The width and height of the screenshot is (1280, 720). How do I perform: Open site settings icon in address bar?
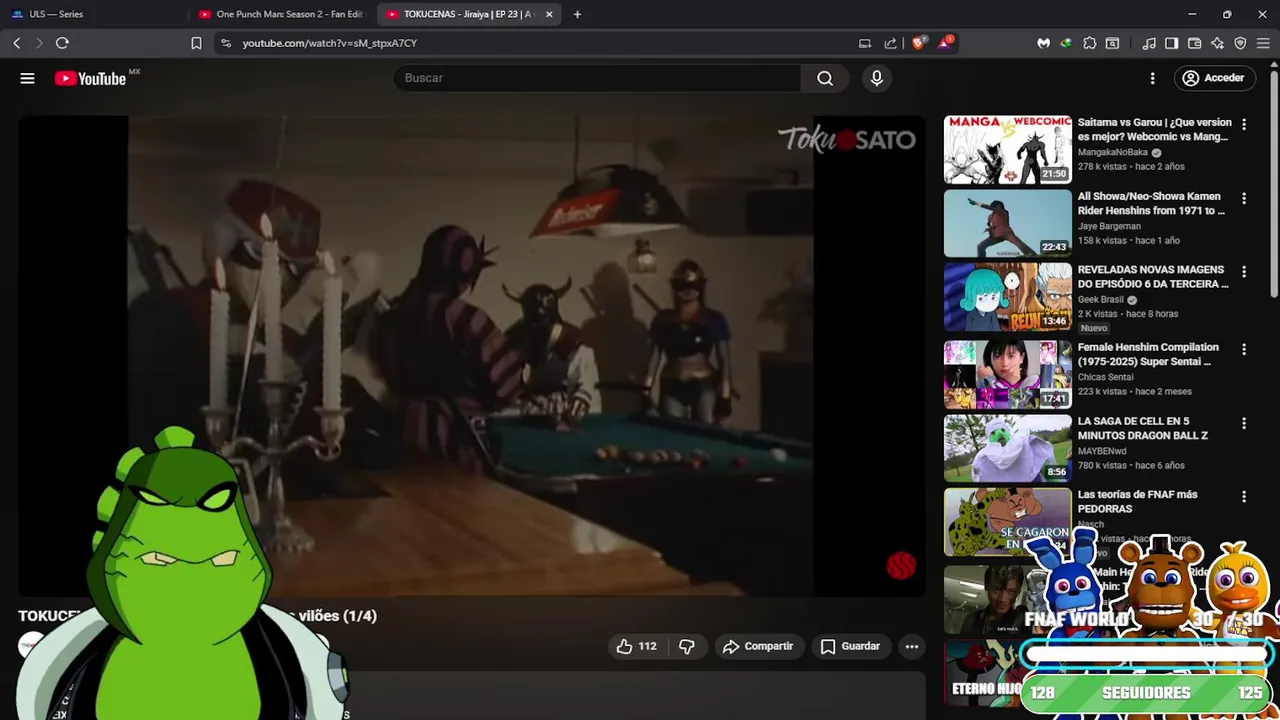(226, 43)
